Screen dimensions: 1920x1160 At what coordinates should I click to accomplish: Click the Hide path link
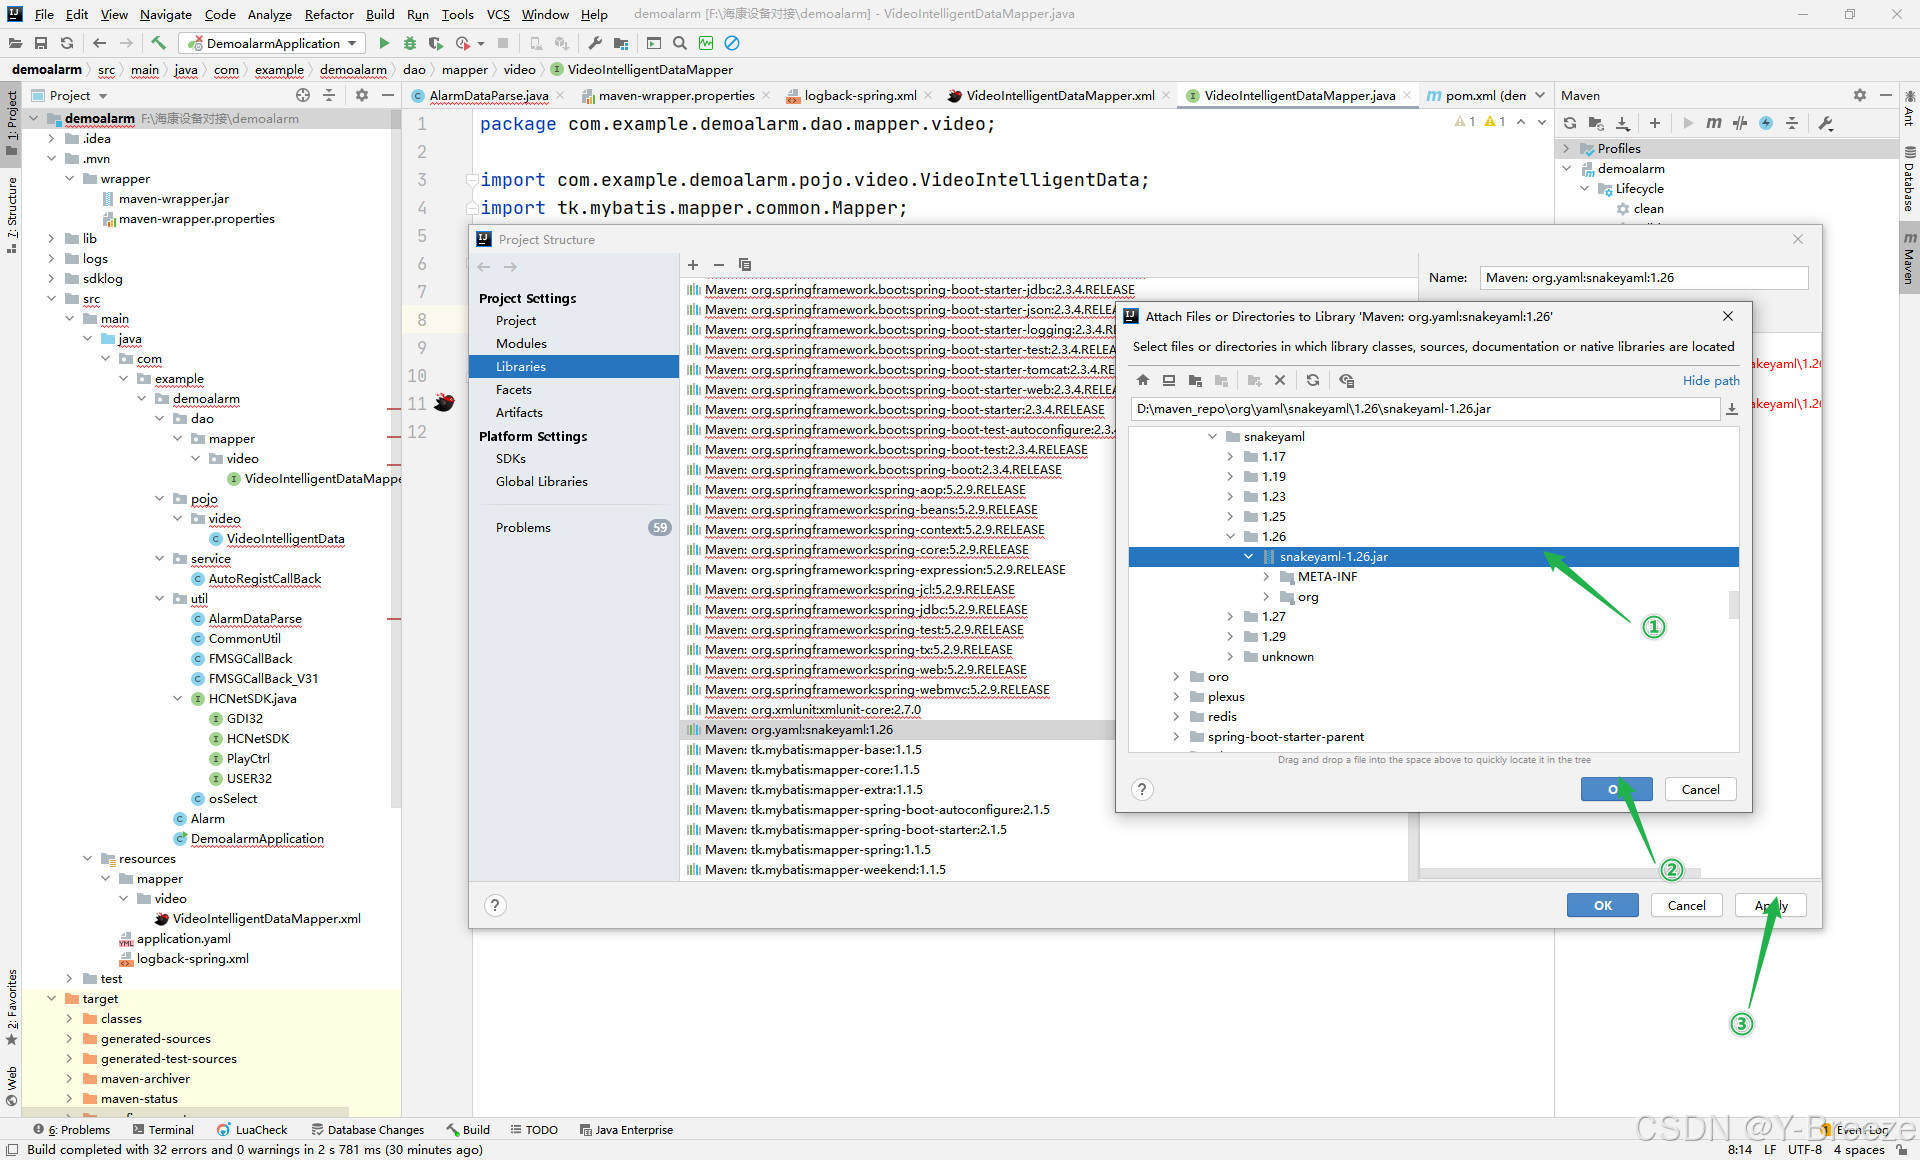[1710, 380]
